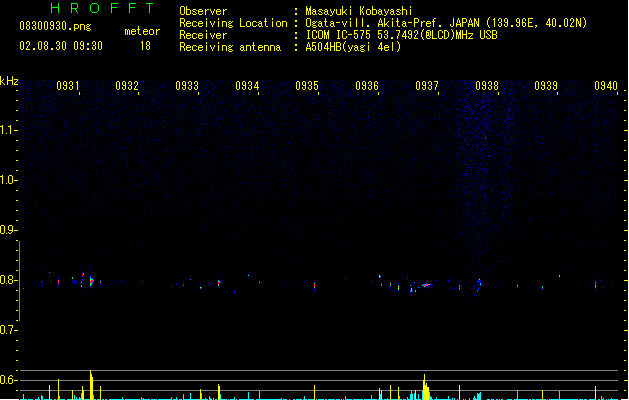629x400 pixels.
Task: Click the 1.0 kHz axis label
Action: 8,180
